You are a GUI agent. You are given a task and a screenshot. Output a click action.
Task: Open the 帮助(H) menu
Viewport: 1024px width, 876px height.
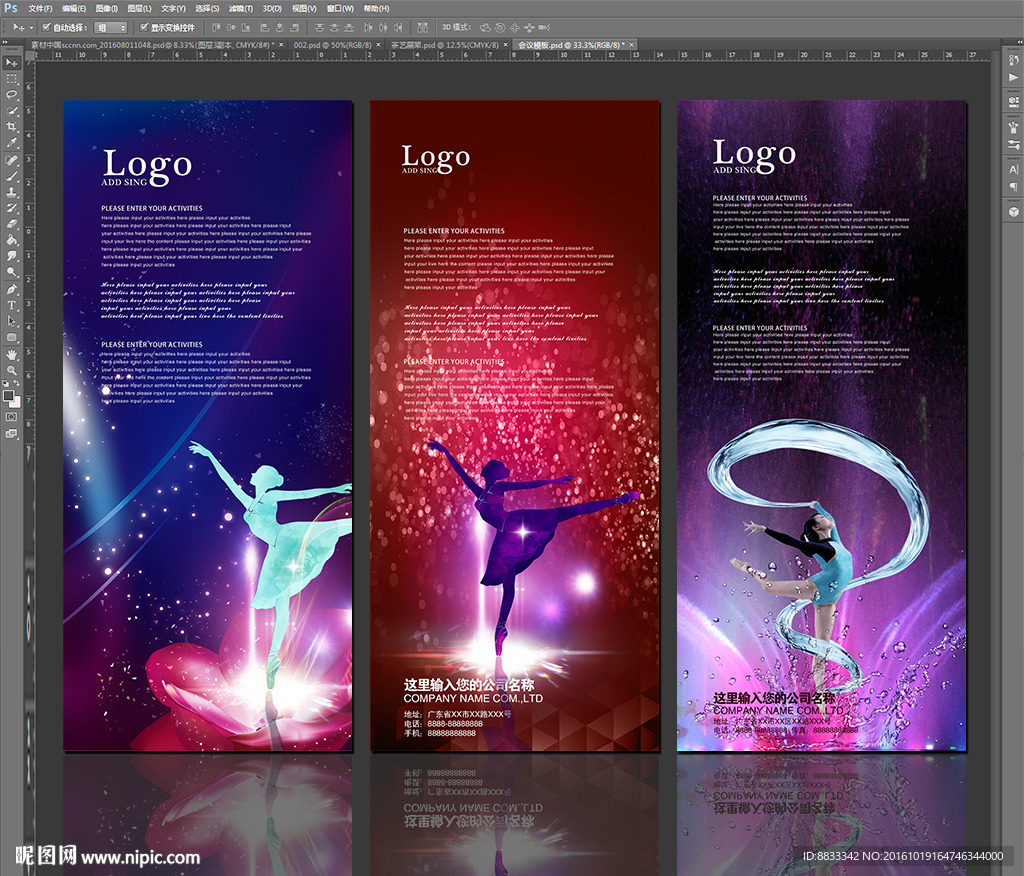pos(376,8)
